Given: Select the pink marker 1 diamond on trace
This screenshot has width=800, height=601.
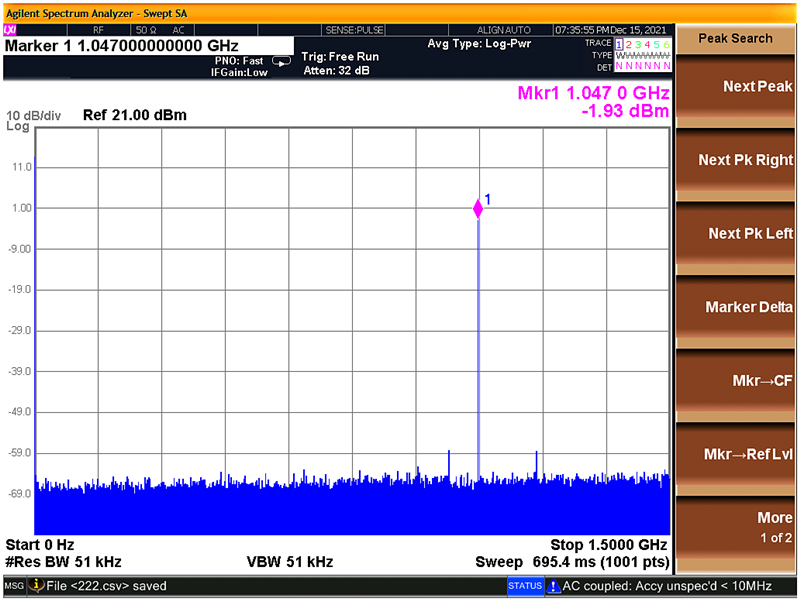Looking at the screenshot, I should click(478, 209).
